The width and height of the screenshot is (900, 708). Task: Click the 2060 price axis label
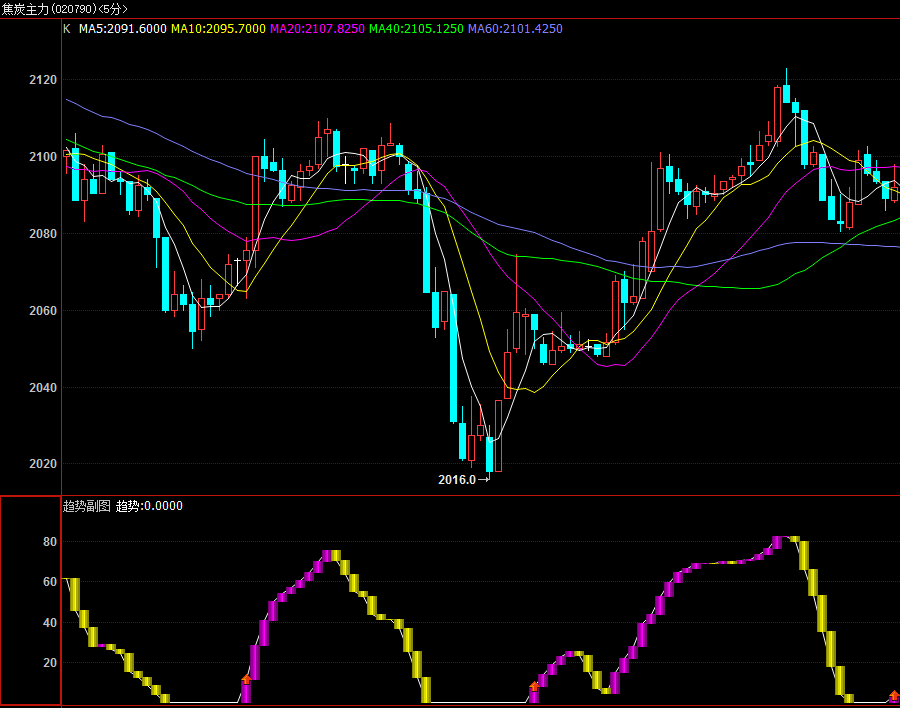coord(43,311)
